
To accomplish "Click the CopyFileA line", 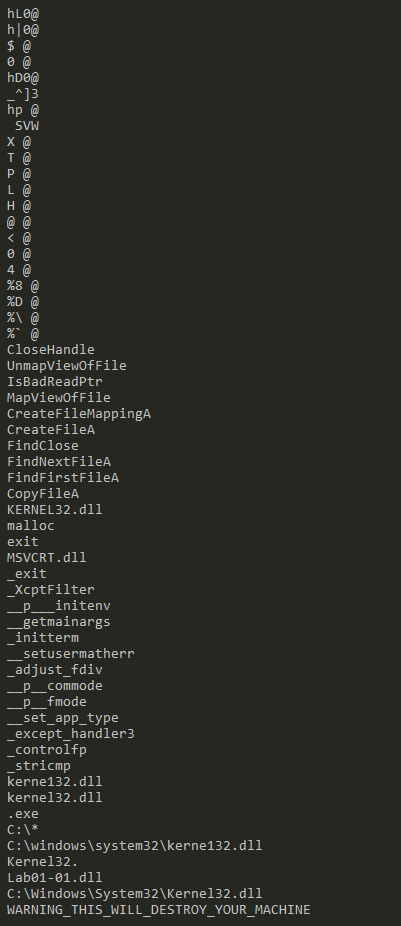I will [x=43, y=493].
